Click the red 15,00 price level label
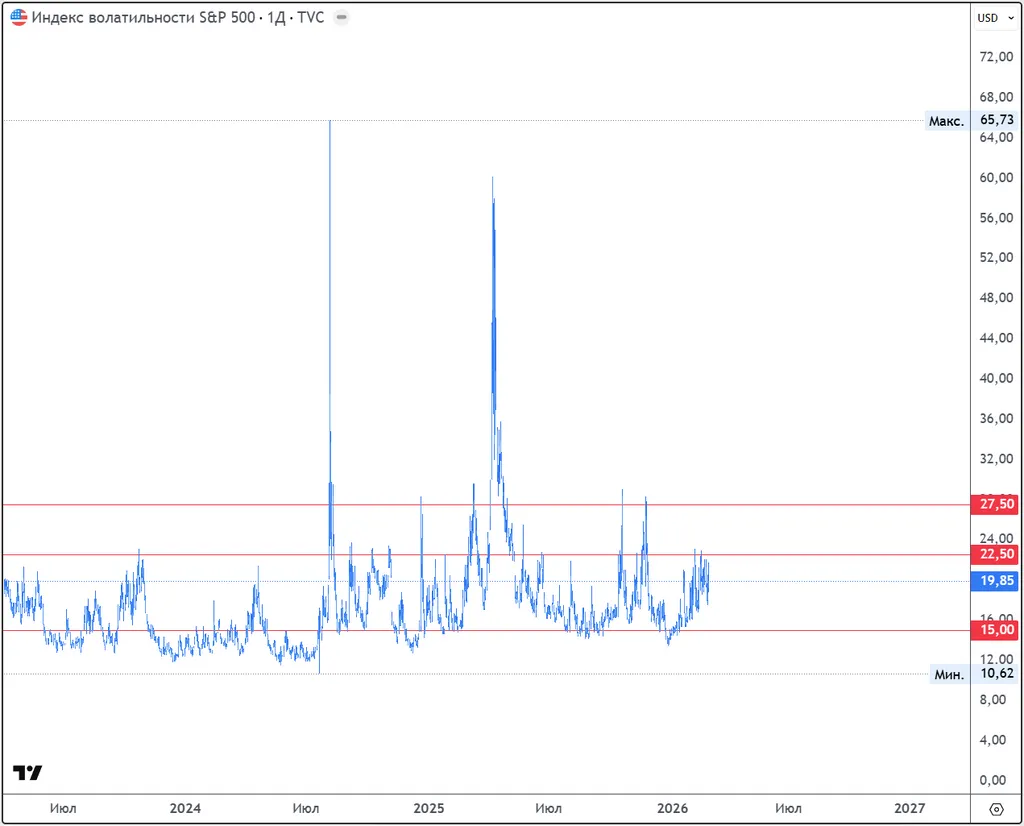1024x826 pixels. point(995,630)
